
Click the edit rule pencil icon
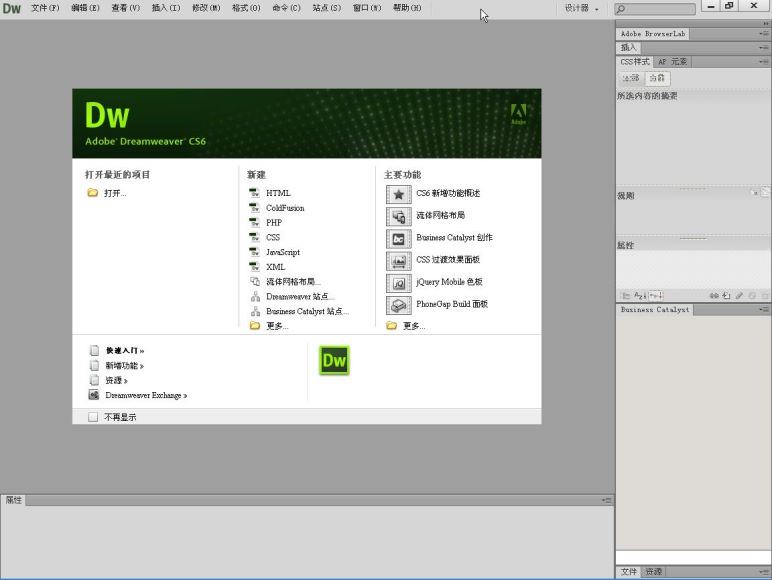pyautogui.click(x=739, y=295)
